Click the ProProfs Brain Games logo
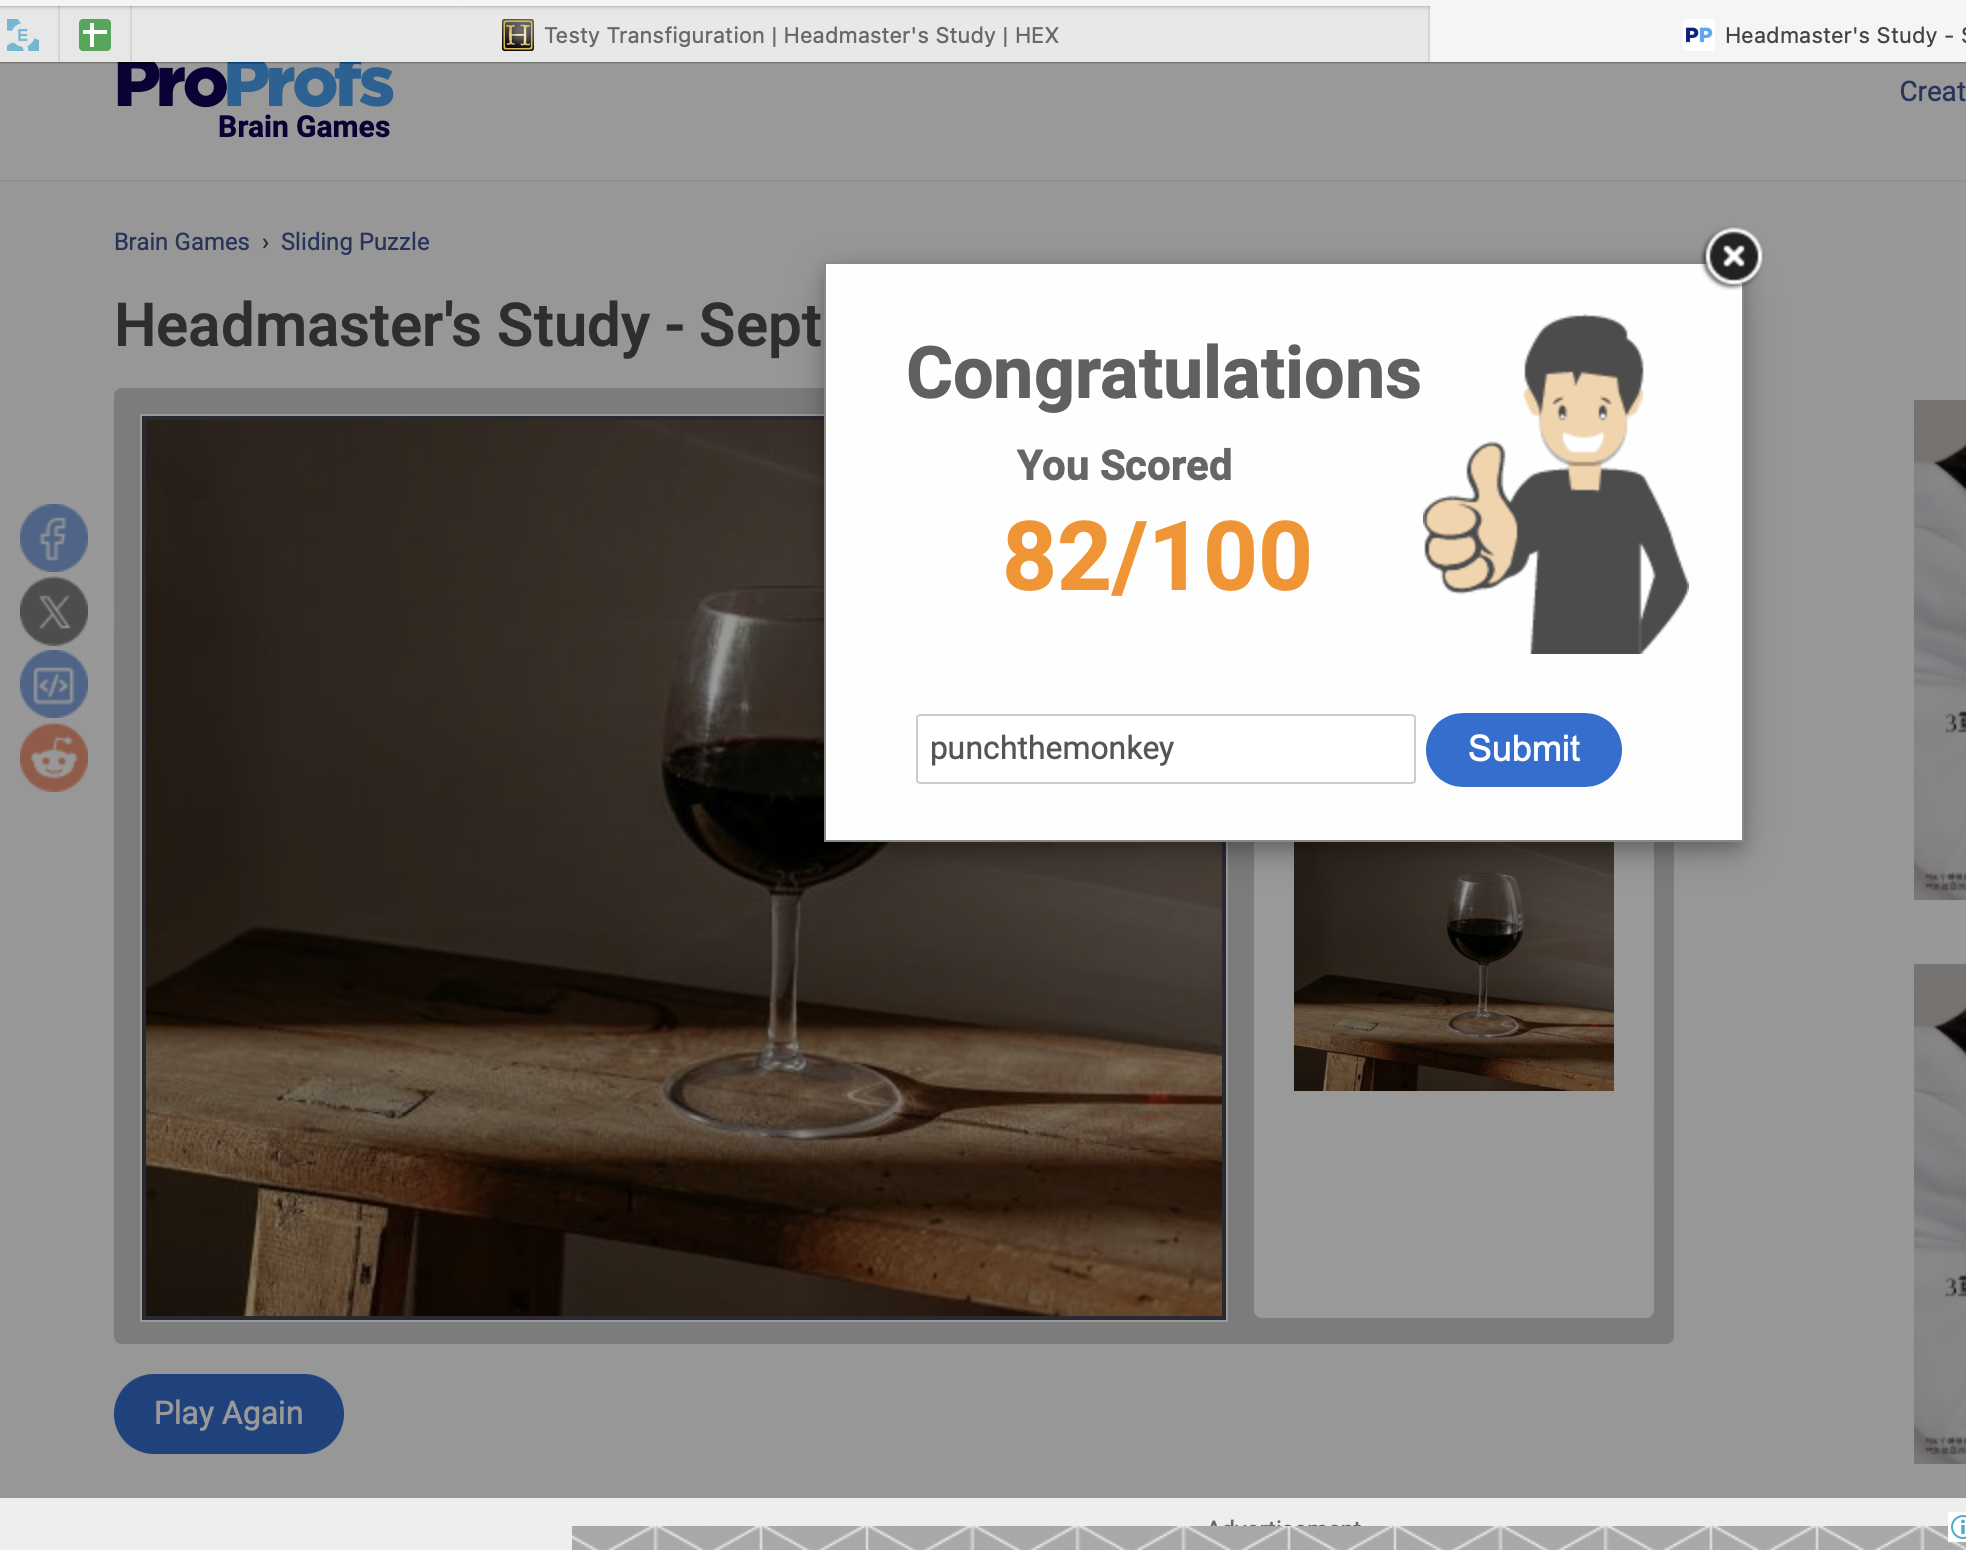The width and height of the screenshot is (1966, 1550). [x=255, y=100]
